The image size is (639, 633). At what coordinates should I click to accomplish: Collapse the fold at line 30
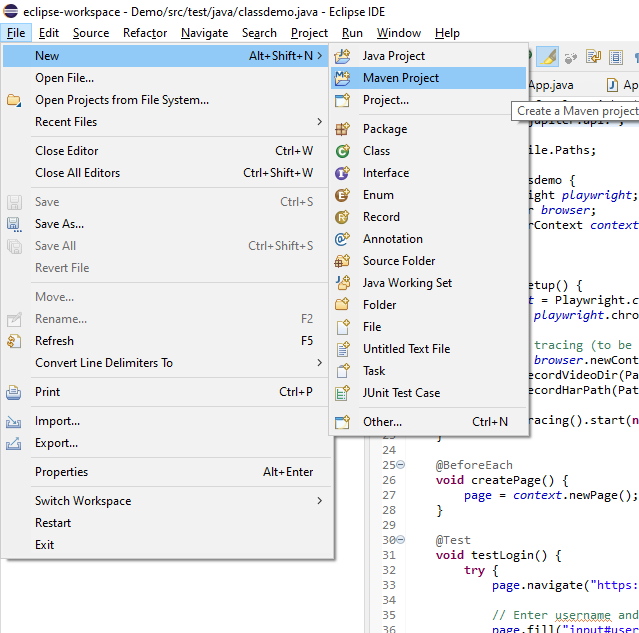pos(401,540)
